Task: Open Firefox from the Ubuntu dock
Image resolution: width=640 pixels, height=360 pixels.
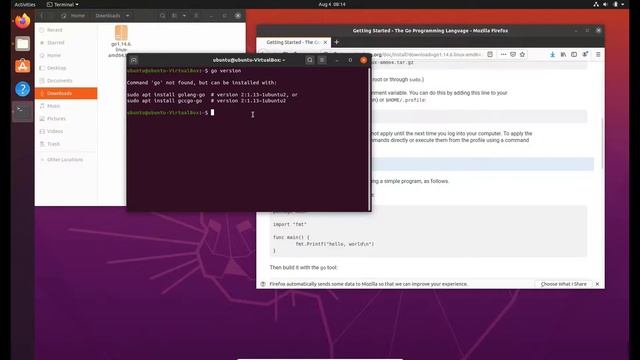Action: click(x=22, y=21)
